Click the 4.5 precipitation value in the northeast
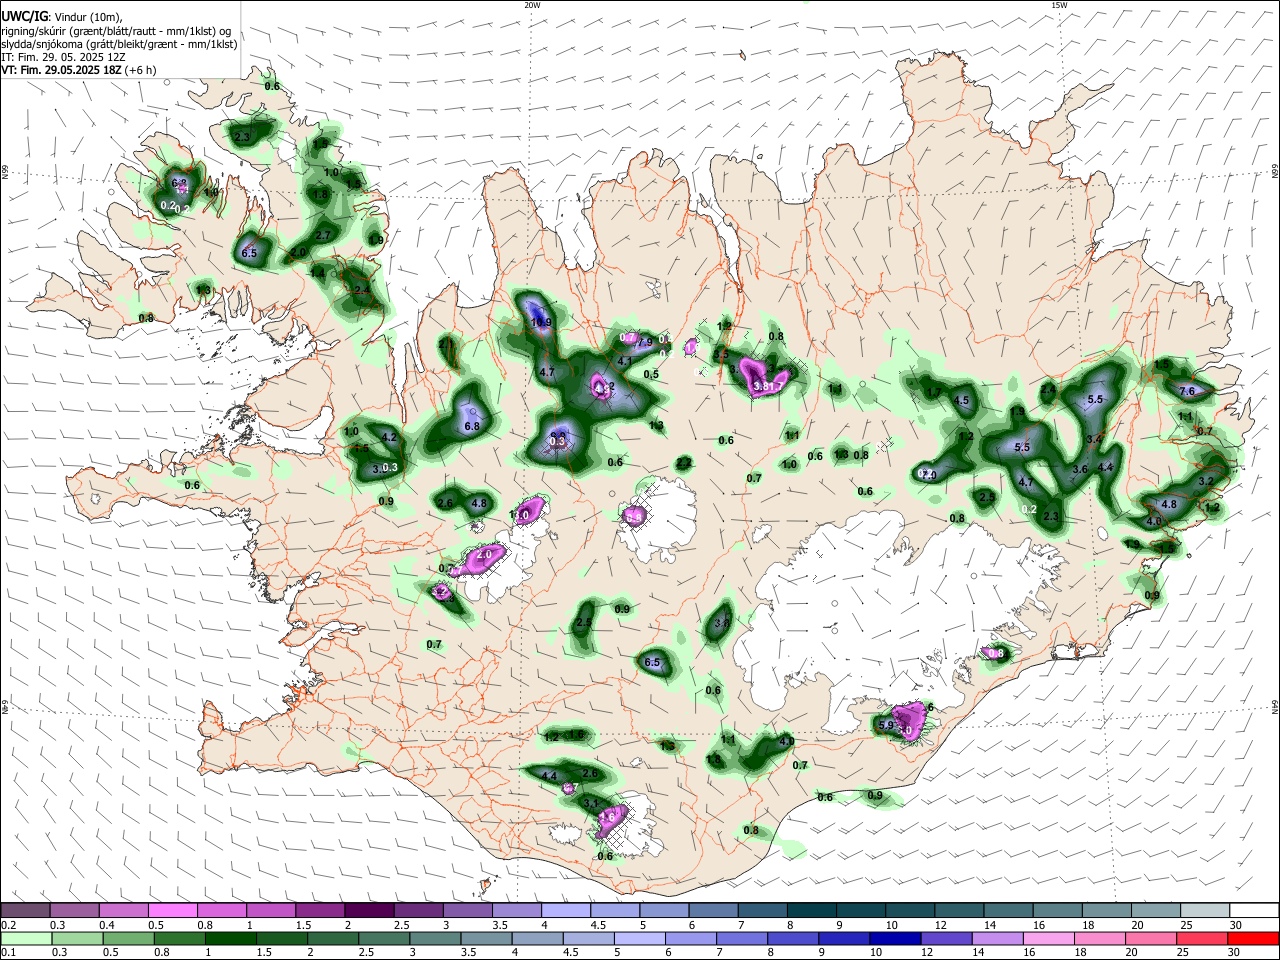 (x=961, y=401)
